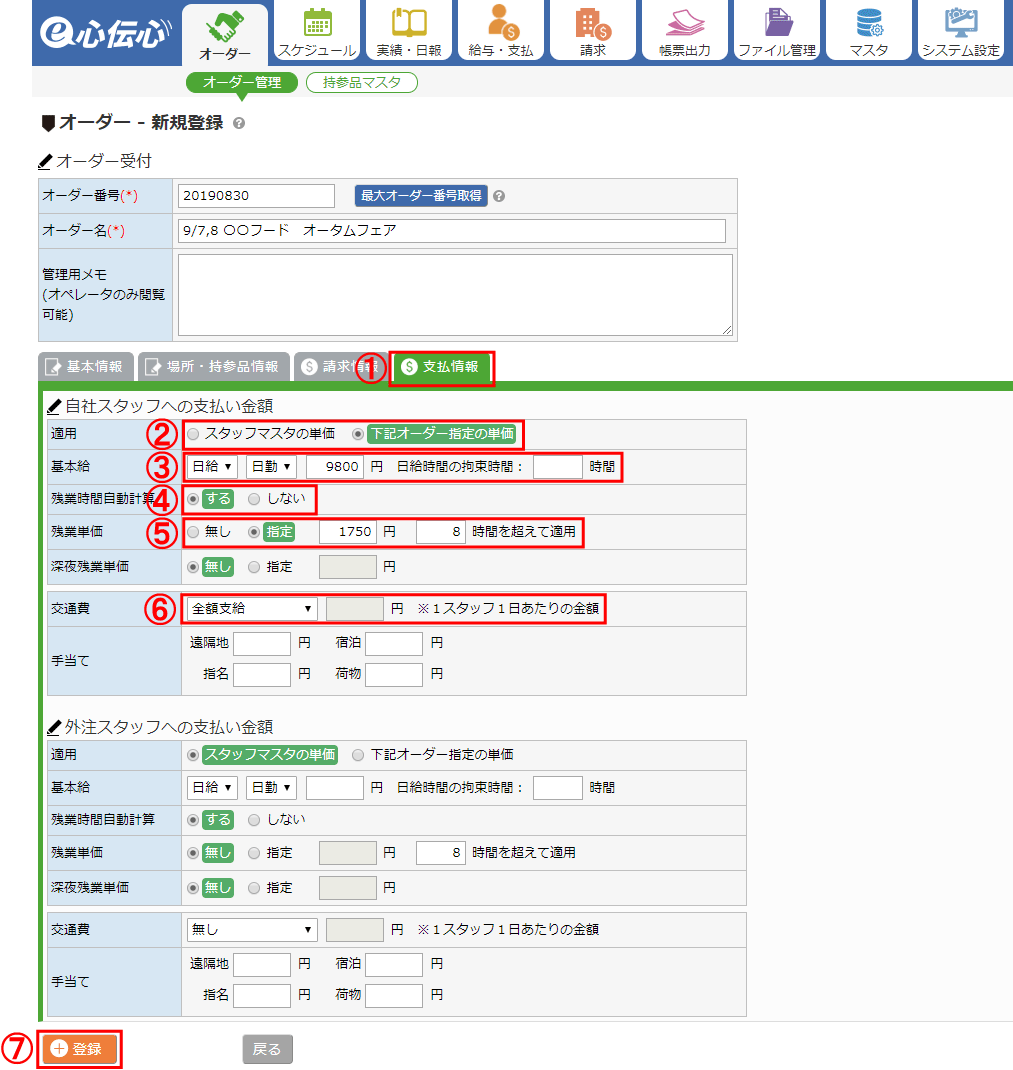Click the 戻る button
1013x1070 pixels.
click(x=268, y=1049)
